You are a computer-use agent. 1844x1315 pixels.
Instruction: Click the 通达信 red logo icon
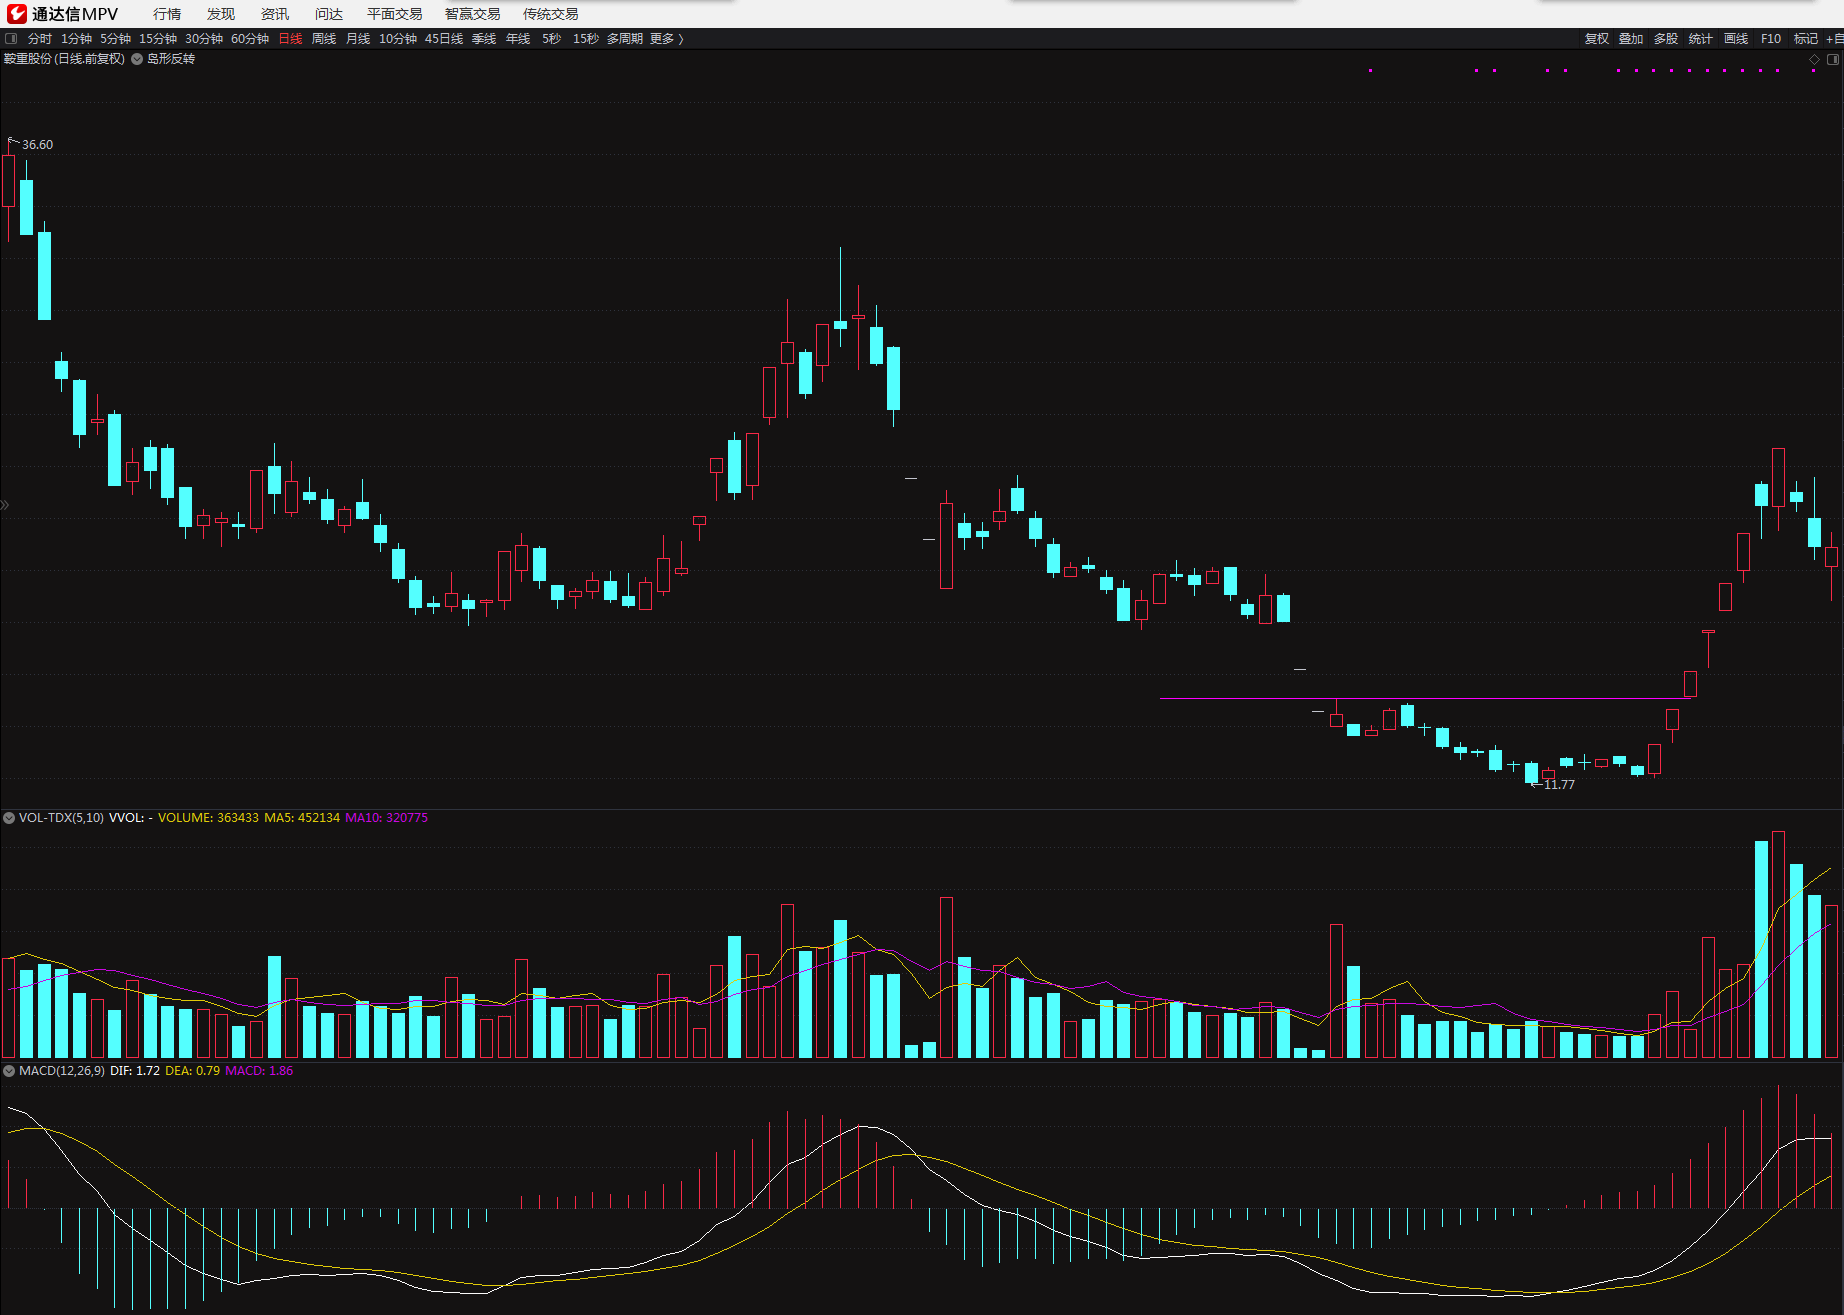(x=17, y=13)
